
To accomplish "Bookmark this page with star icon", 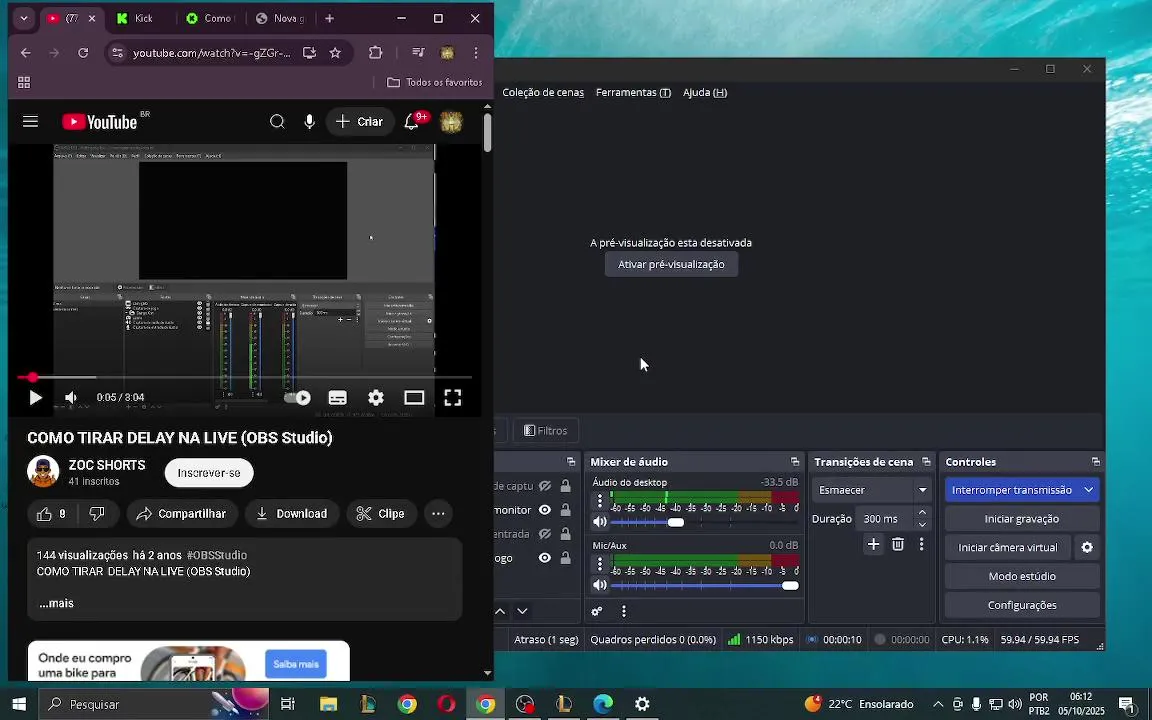I will point(335,53).
